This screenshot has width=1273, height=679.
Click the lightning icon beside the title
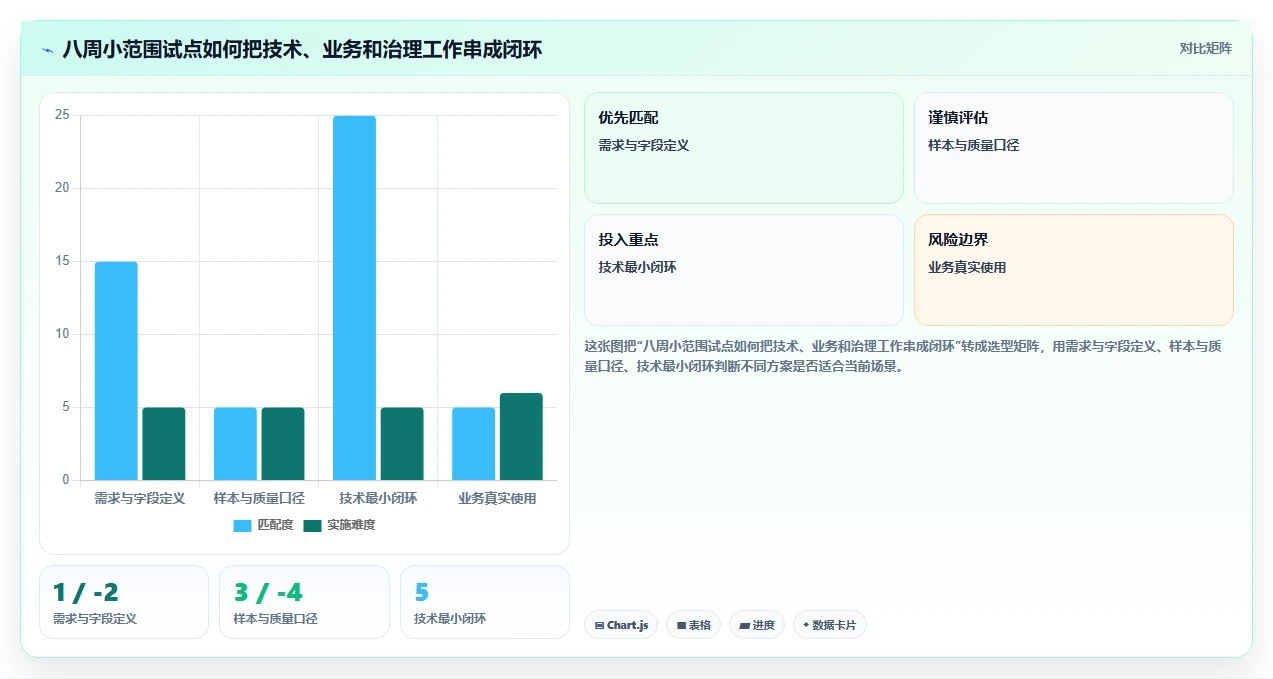(x=47, y=49)
